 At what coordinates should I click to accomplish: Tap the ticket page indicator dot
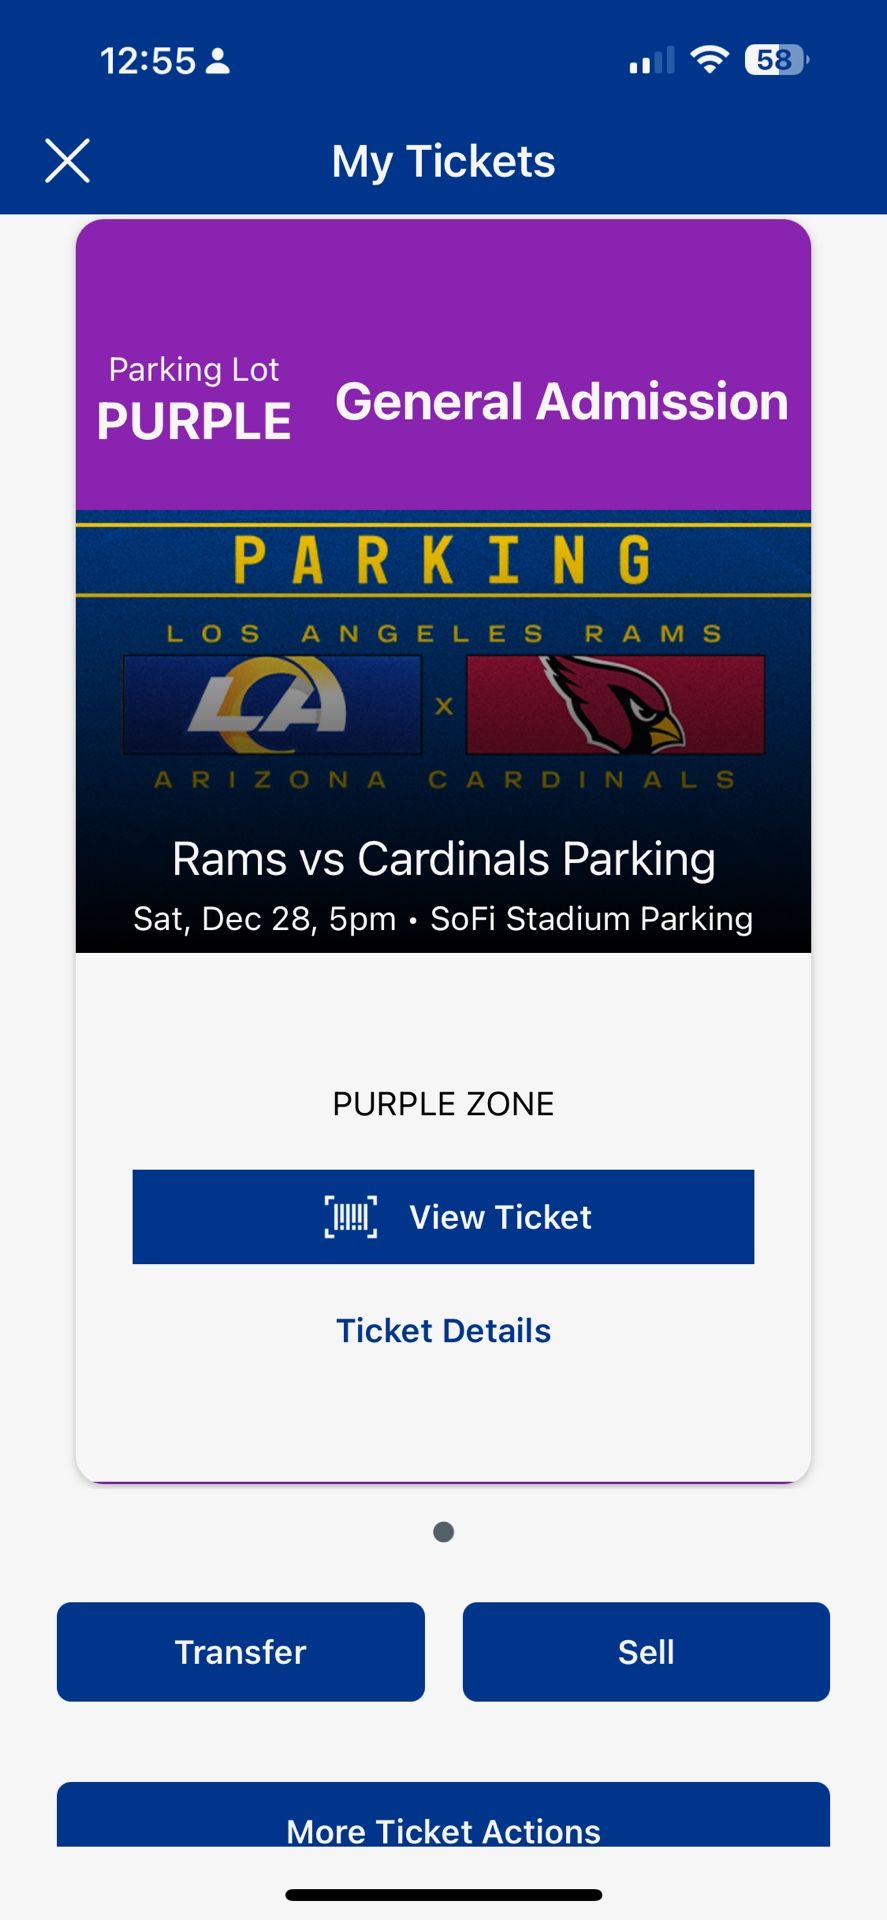[443, 1532]
